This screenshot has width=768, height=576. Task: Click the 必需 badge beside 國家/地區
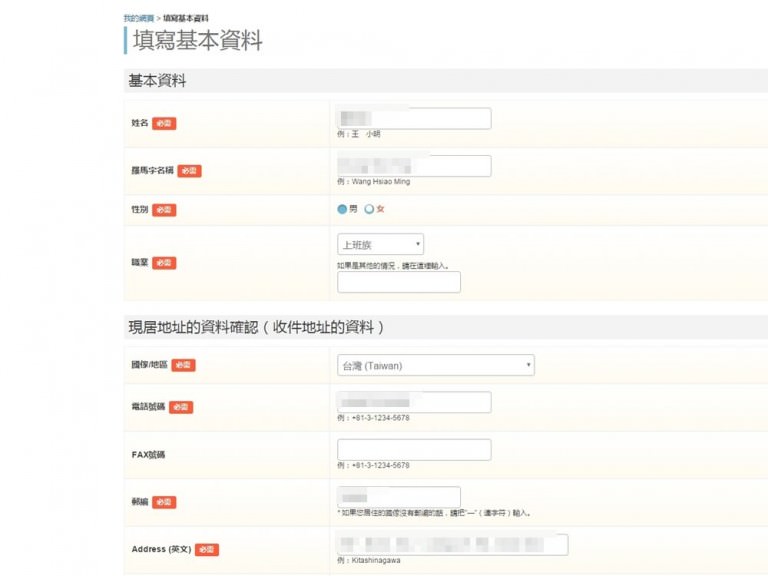coord(183,365)
